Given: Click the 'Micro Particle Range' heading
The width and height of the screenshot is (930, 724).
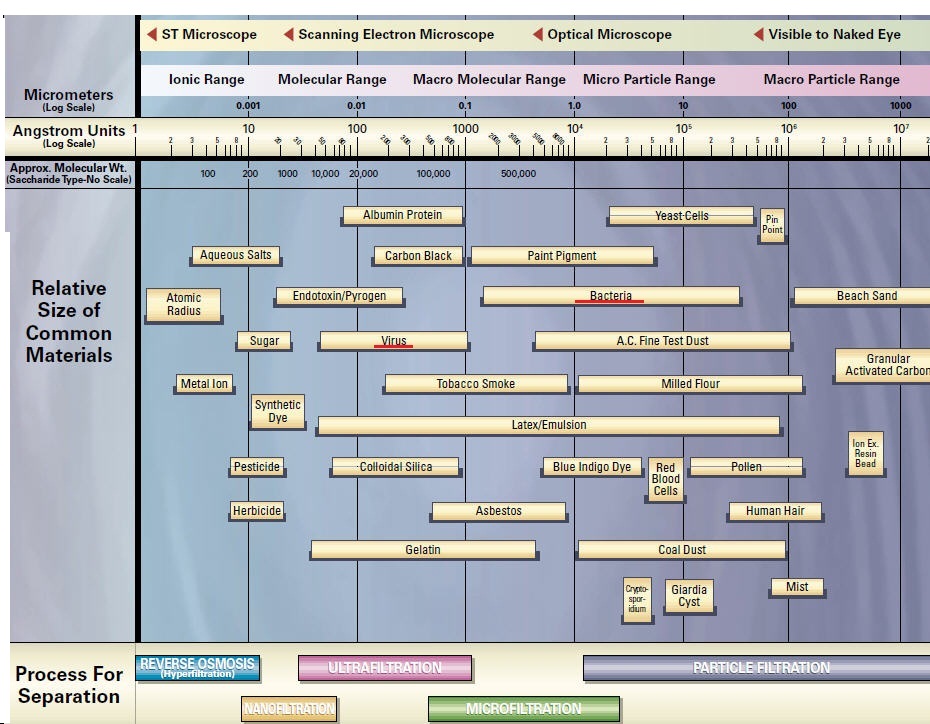Looking at the screenshot, I should [x=649, y=79].
